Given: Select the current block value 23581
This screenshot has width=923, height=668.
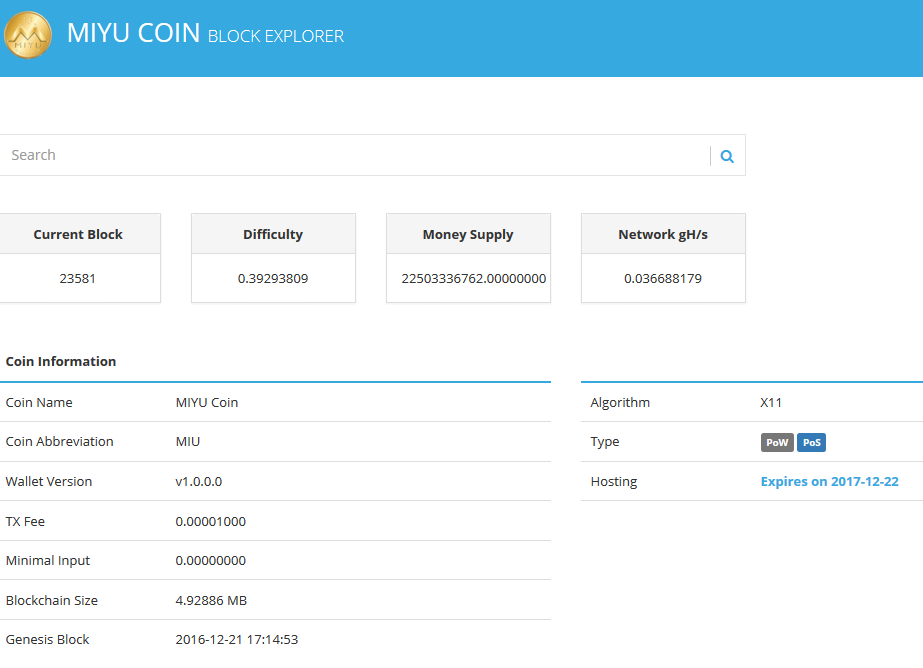Looking at the screenshot, I should pos(77,278).
